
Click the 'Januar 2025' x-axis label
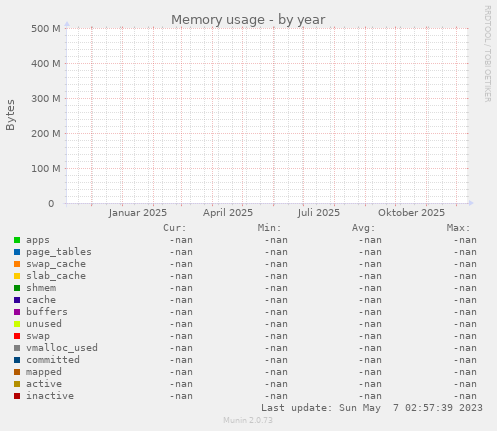tap(138, 213)
